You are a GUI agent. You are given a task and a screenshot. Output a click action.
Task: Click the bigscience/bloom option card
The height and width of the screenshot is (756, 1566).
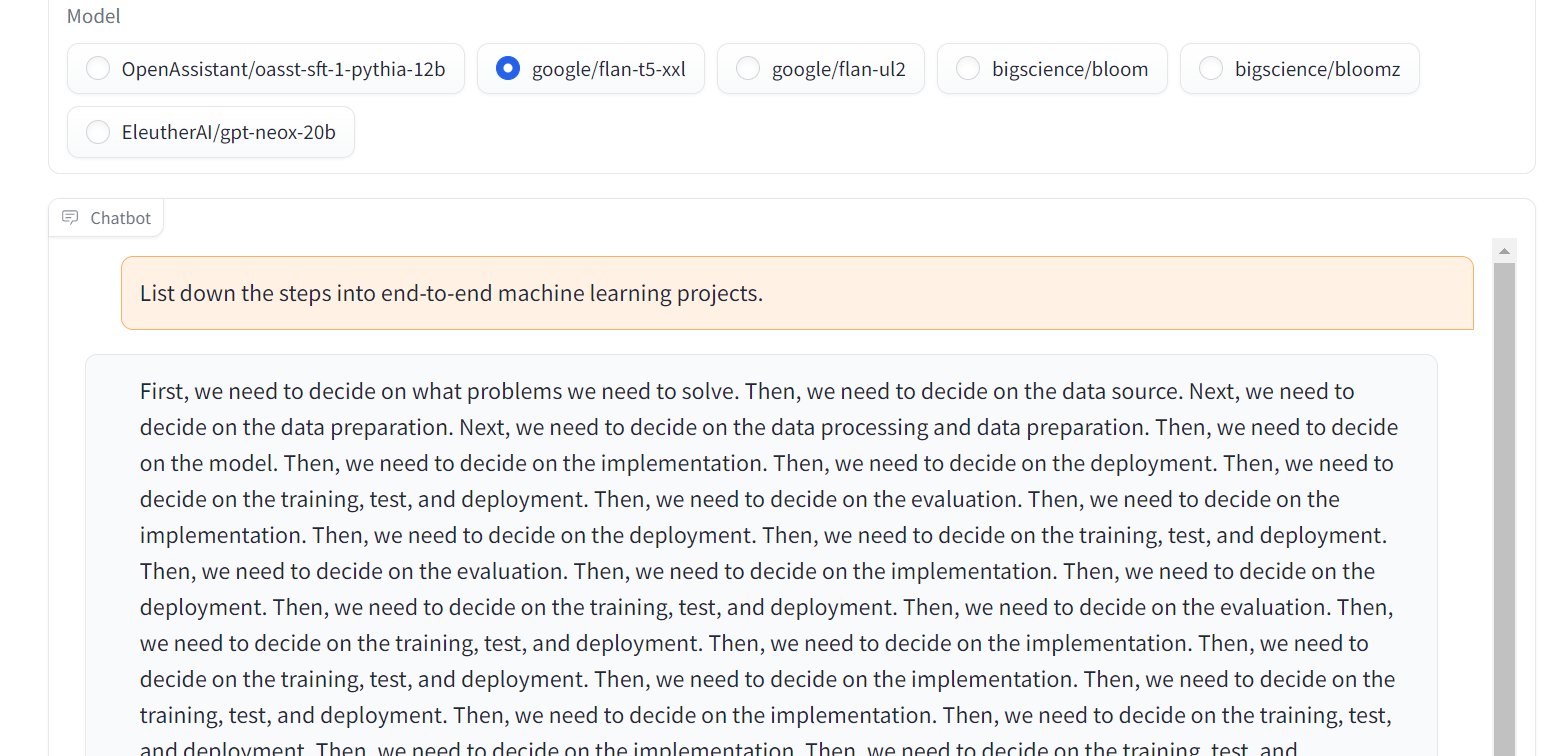tap(1052, 68)
